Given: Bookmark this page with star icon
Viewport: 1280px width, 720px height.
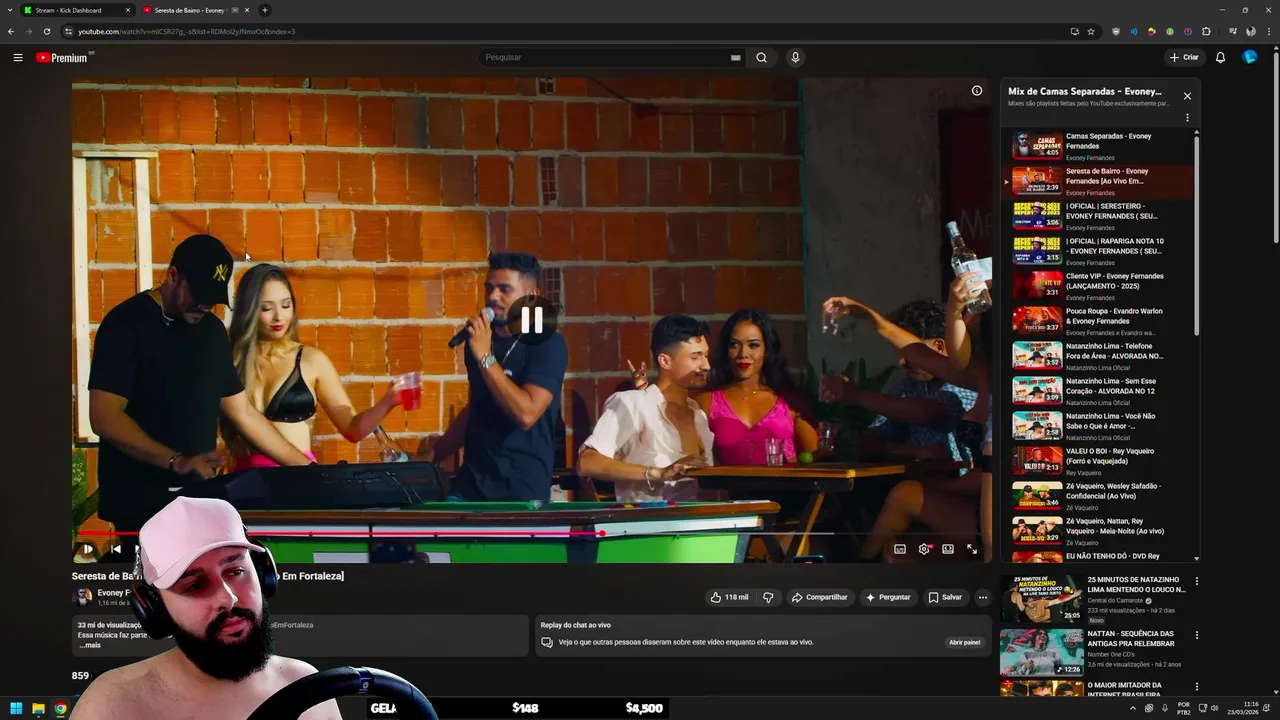Looking at the screenshot, I should [1091, 31].
